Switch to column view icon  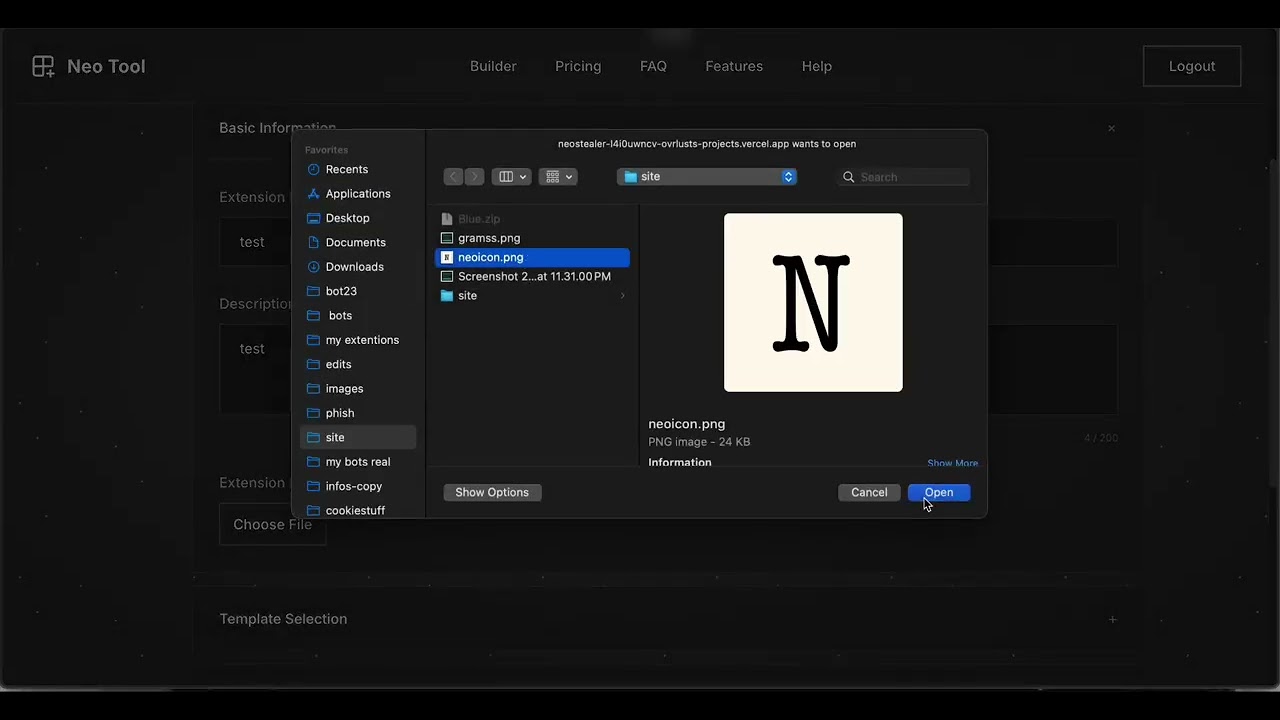point(506,177)
